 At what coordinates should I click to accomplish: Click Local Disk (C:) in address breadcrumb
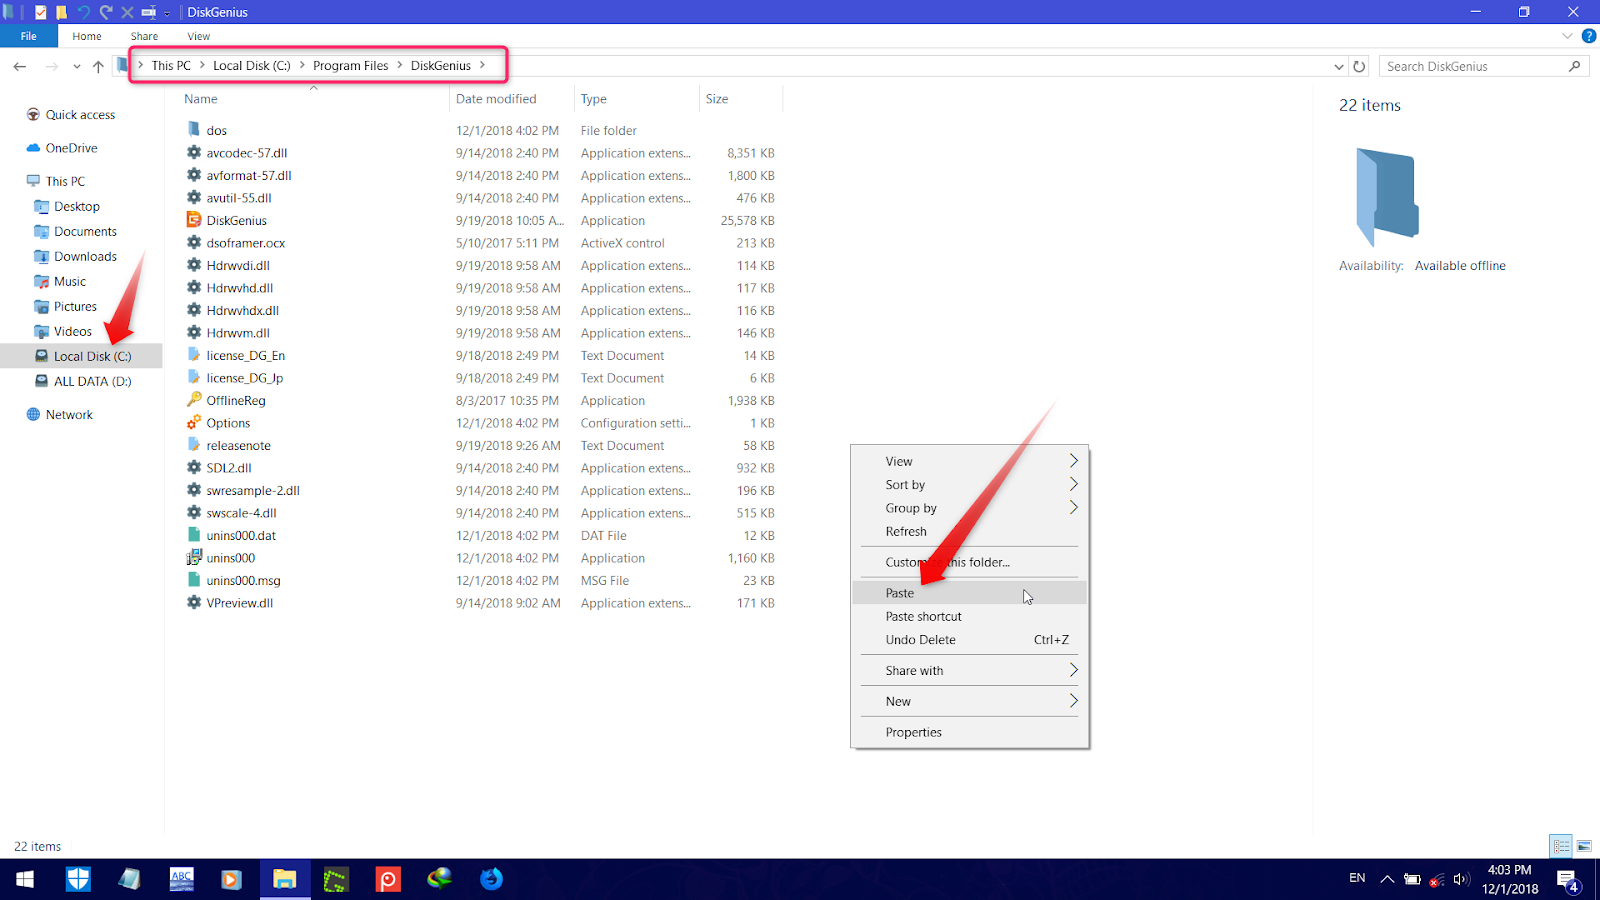(251, 65)
